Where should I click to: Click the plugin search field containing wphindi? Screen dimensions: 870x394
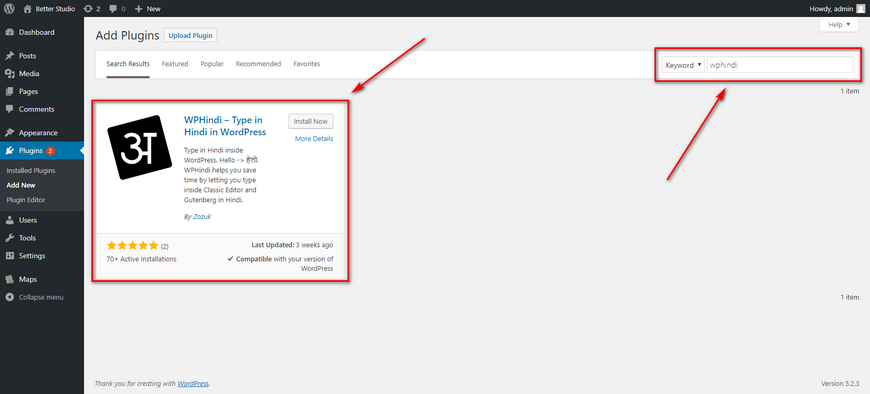tap(780, 65)
